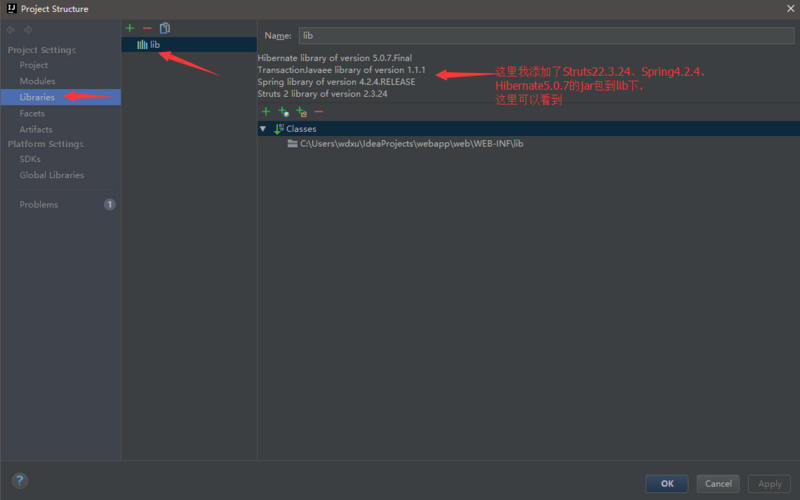
Task: Click the copy library icon
Action: pyautogui.click(x=165, y=28)
